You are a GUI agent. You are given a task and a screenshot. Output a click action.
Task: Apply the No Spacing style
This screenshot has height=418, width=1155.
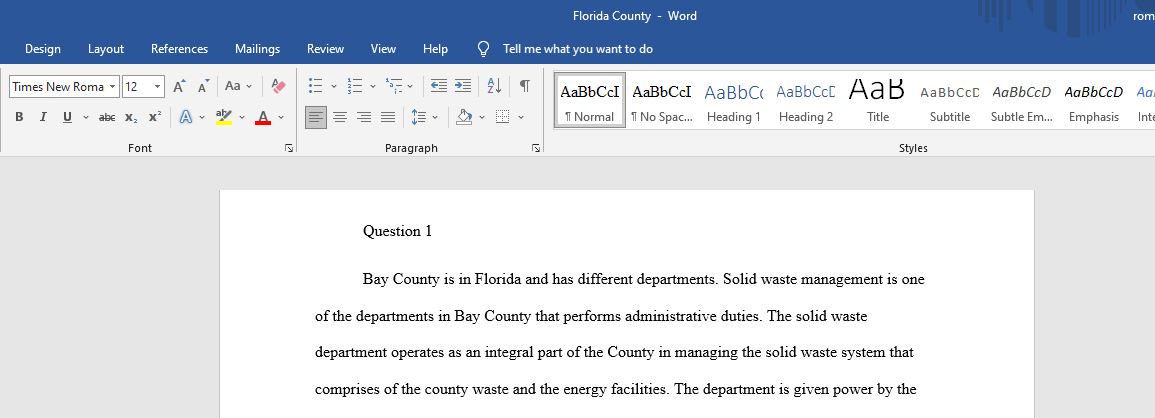(x=661, y=100)
